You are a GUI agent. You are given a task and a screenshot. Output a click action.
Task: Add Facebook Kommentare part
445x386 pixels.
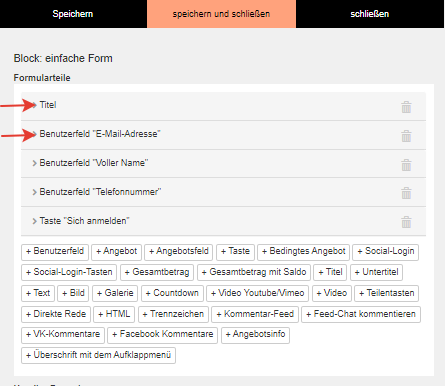click(162, 334)
